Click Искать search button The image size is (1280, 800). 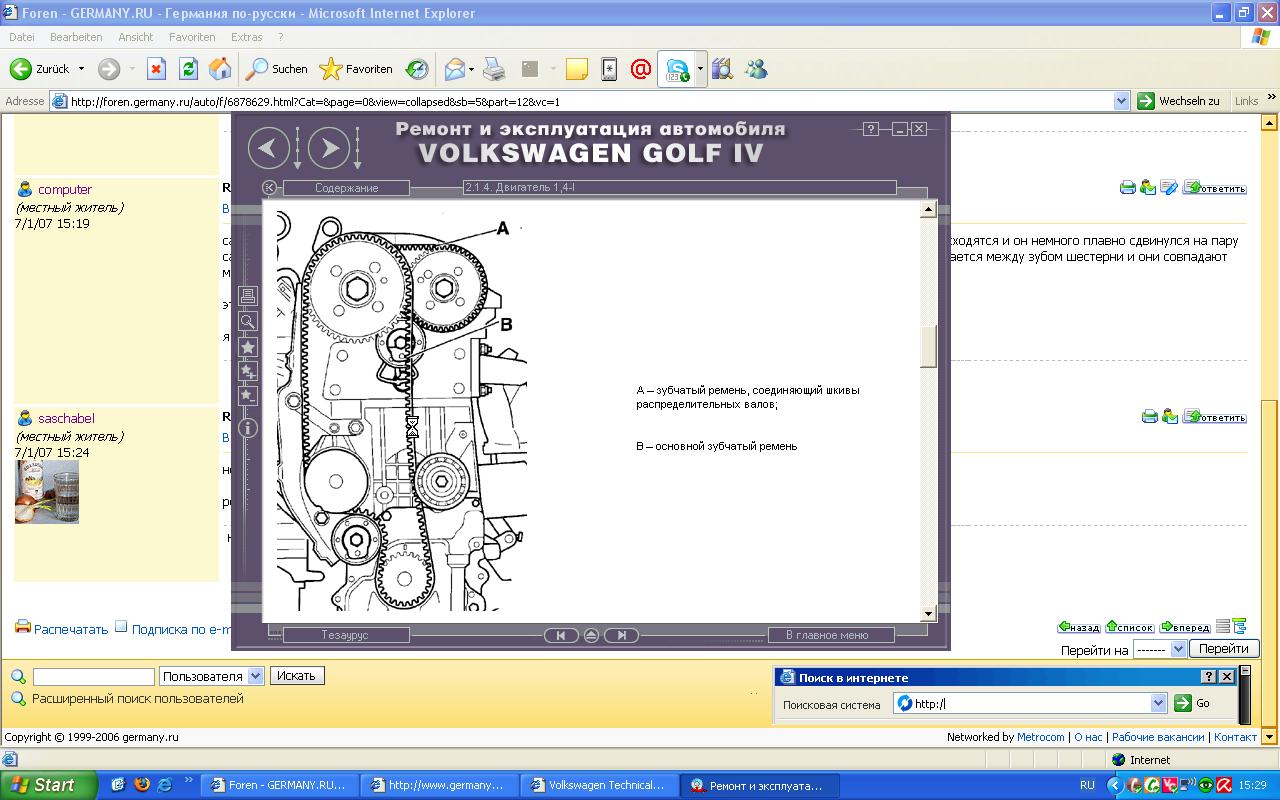tap(296, 676)
